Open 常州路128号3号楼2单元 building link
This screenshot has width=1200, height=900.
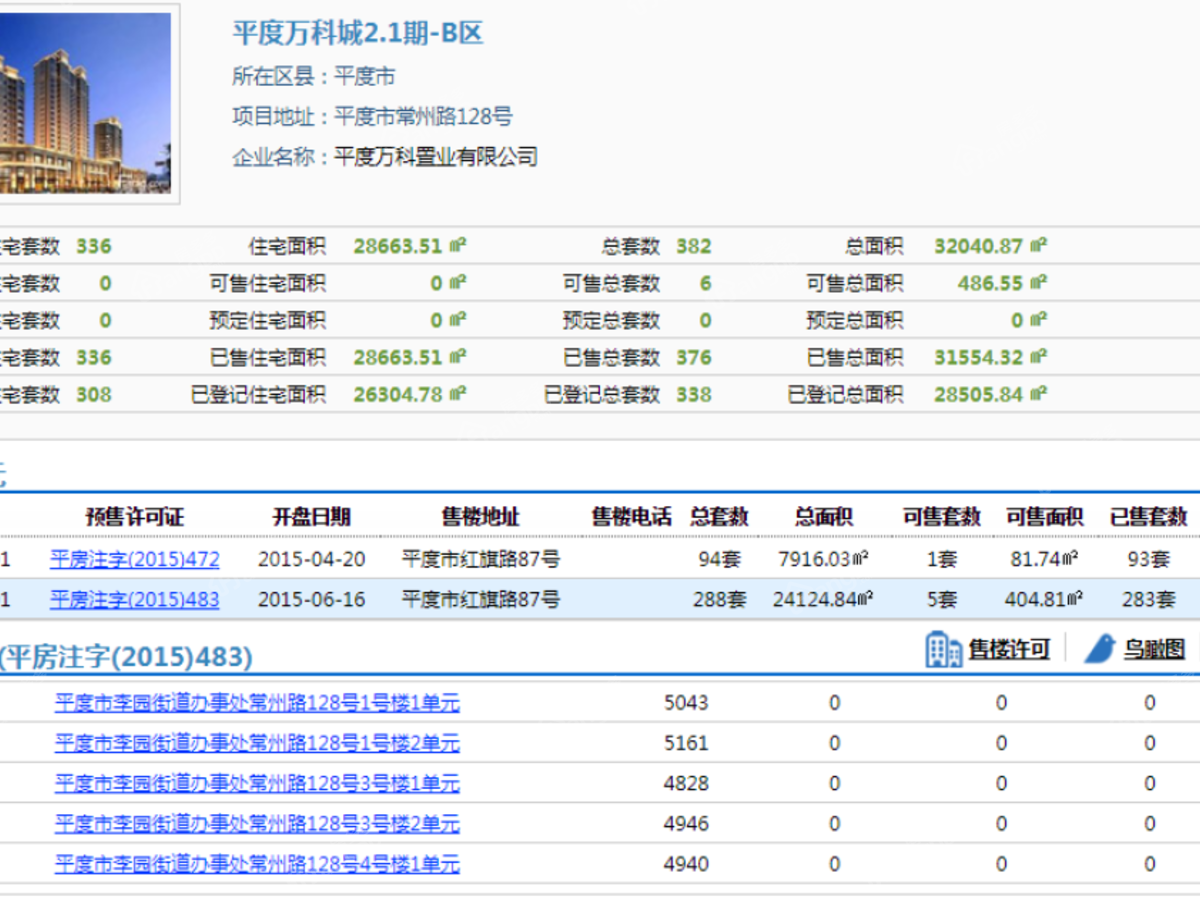point(257,824)
